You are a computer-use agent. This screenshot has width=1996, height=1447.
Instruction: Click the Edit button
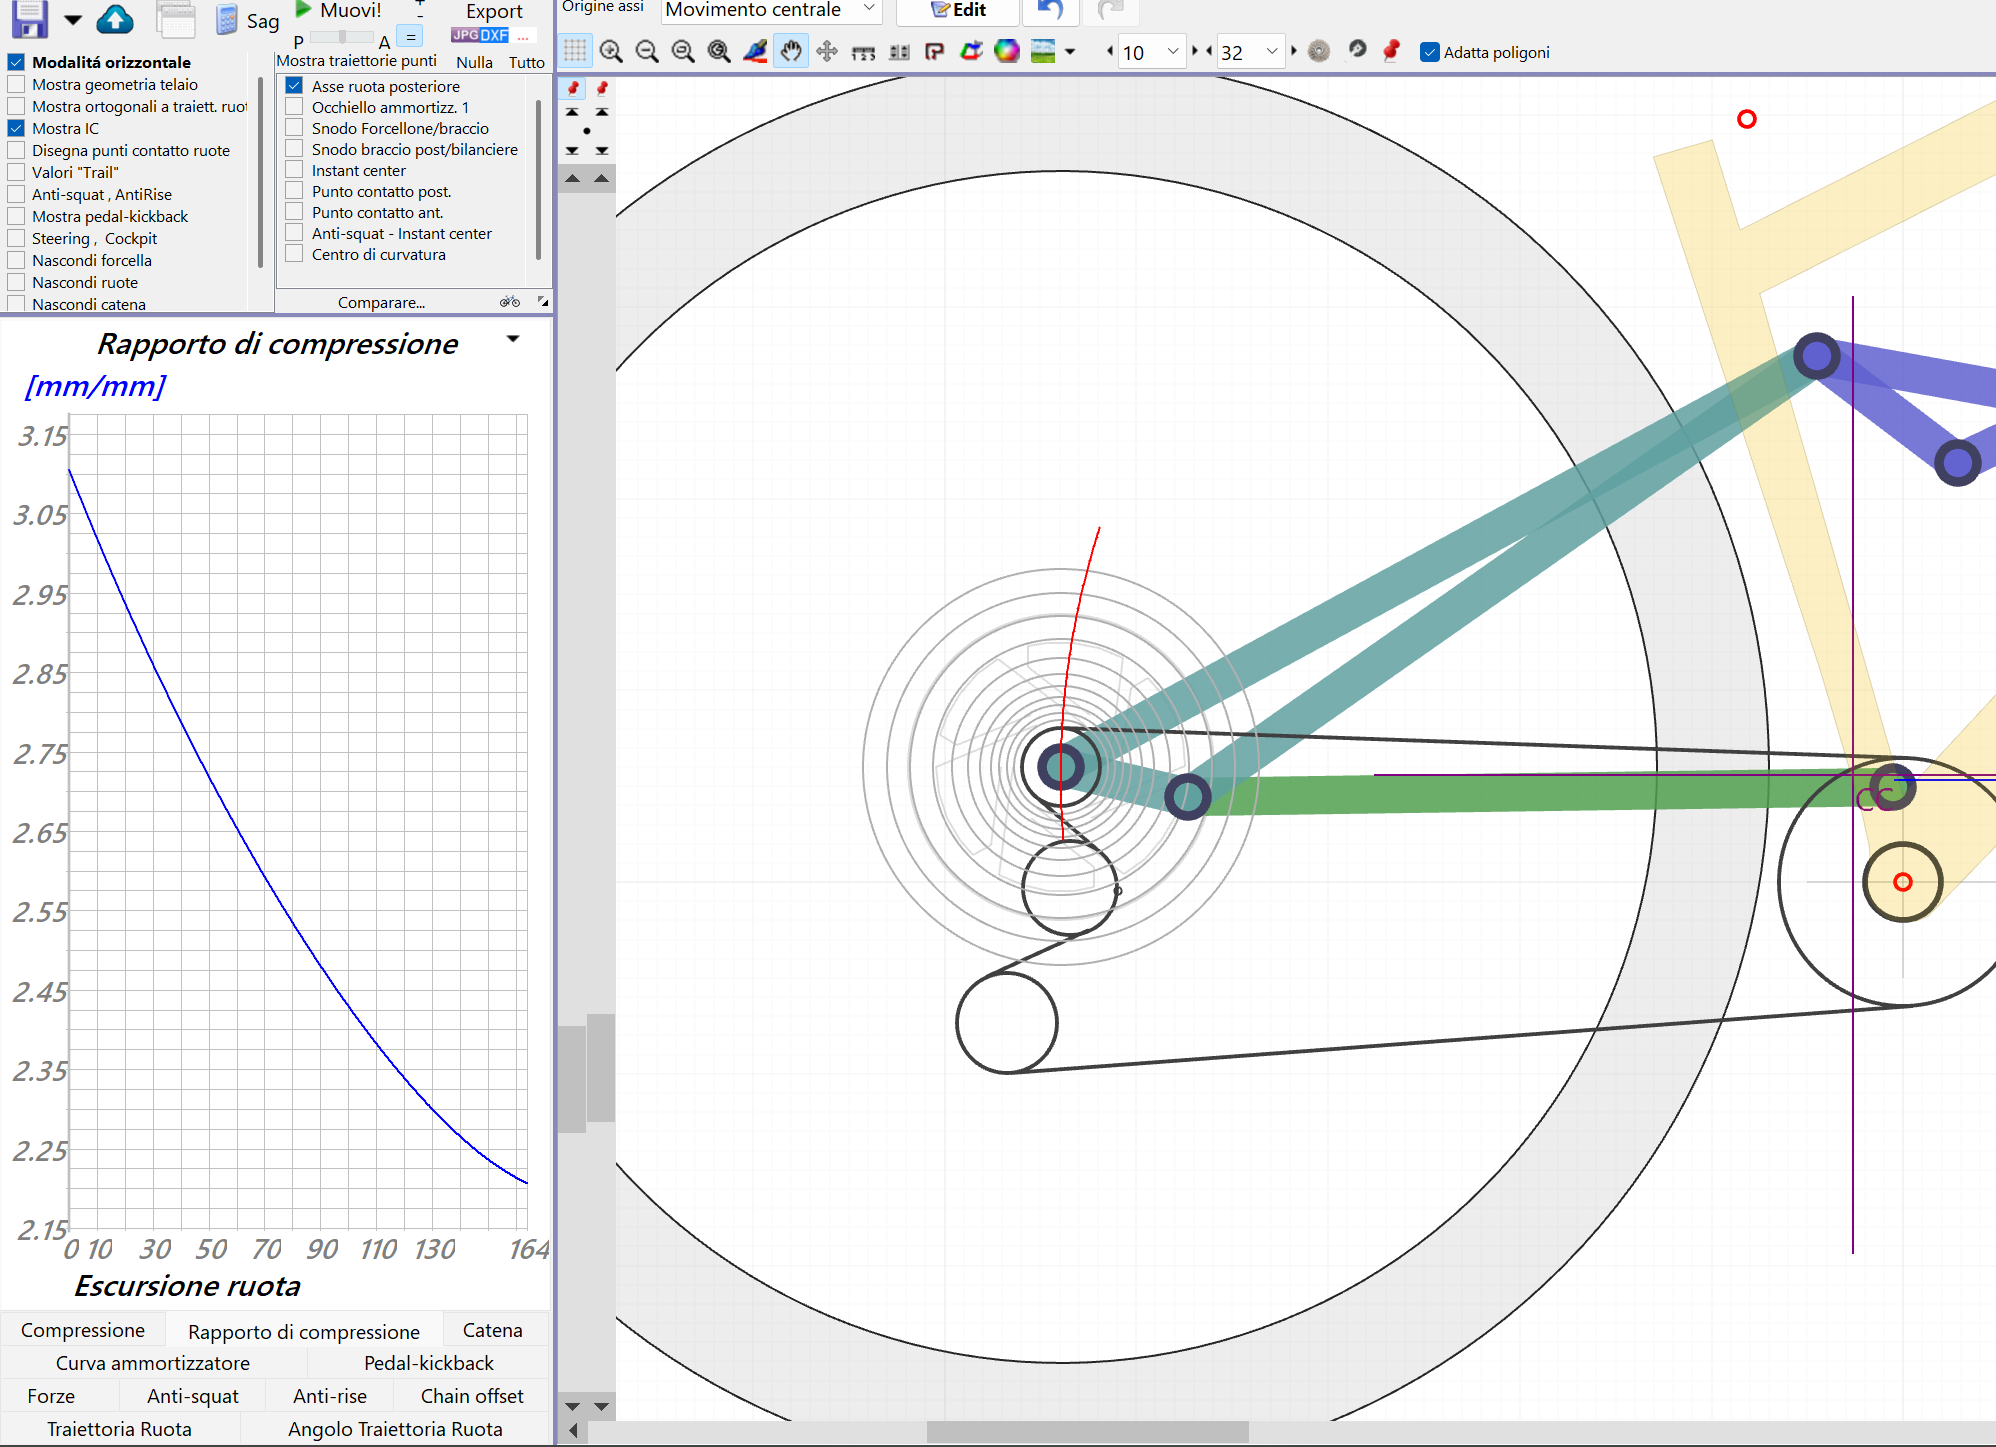point(958,10)
